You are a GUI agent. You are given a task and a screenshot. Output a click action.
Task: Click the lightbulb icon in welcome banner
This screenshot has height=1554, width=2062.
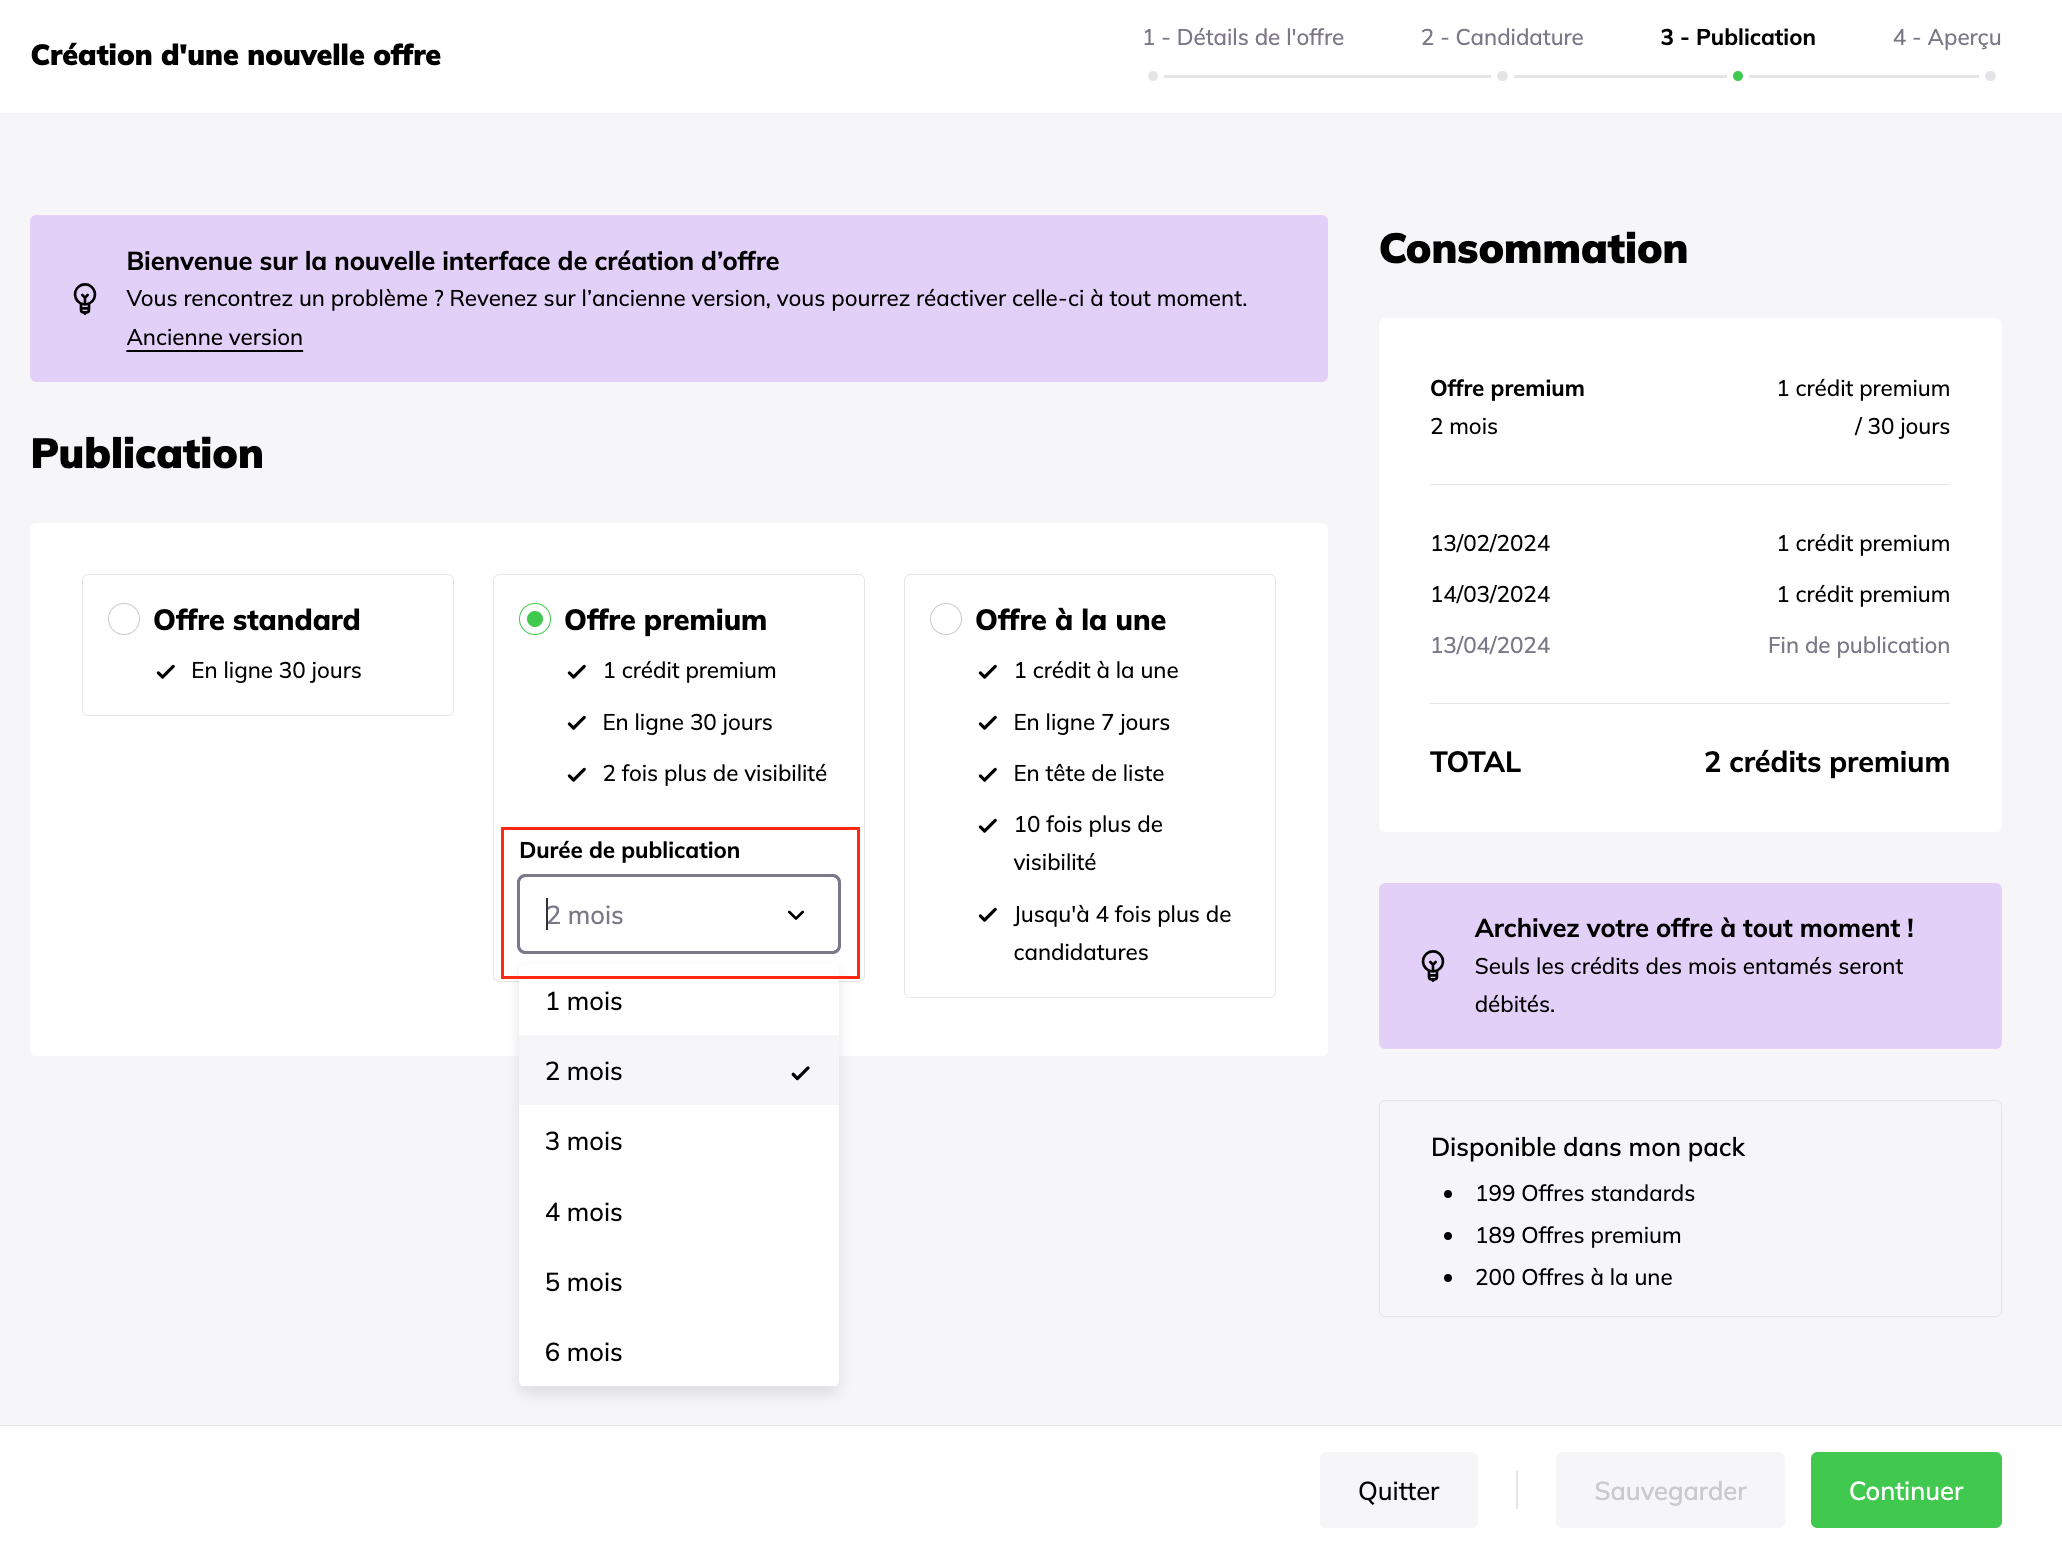coord(85,298)
